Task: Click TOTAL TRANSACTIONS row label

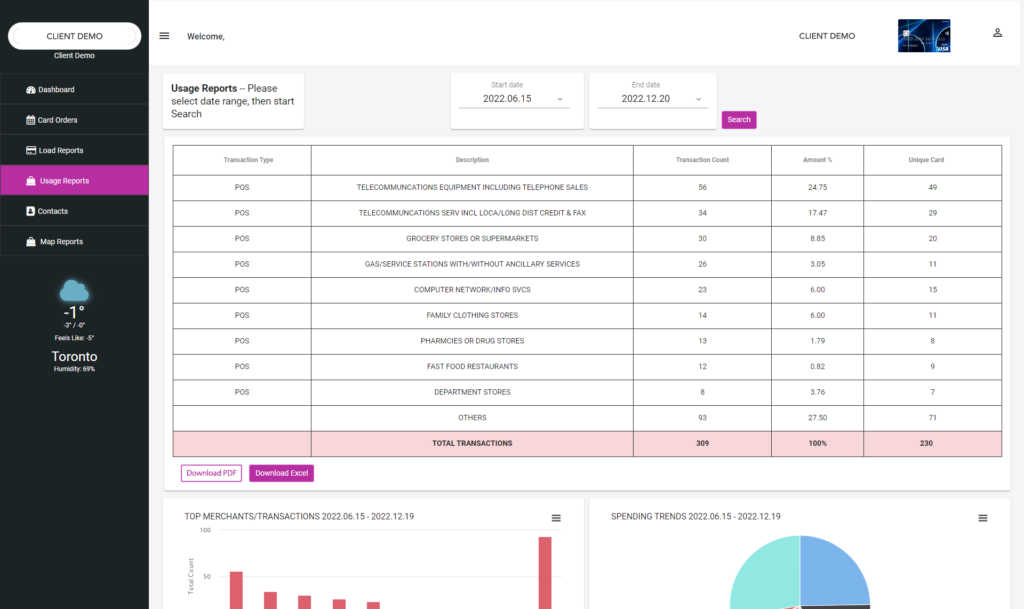Action: click(472, 443)
